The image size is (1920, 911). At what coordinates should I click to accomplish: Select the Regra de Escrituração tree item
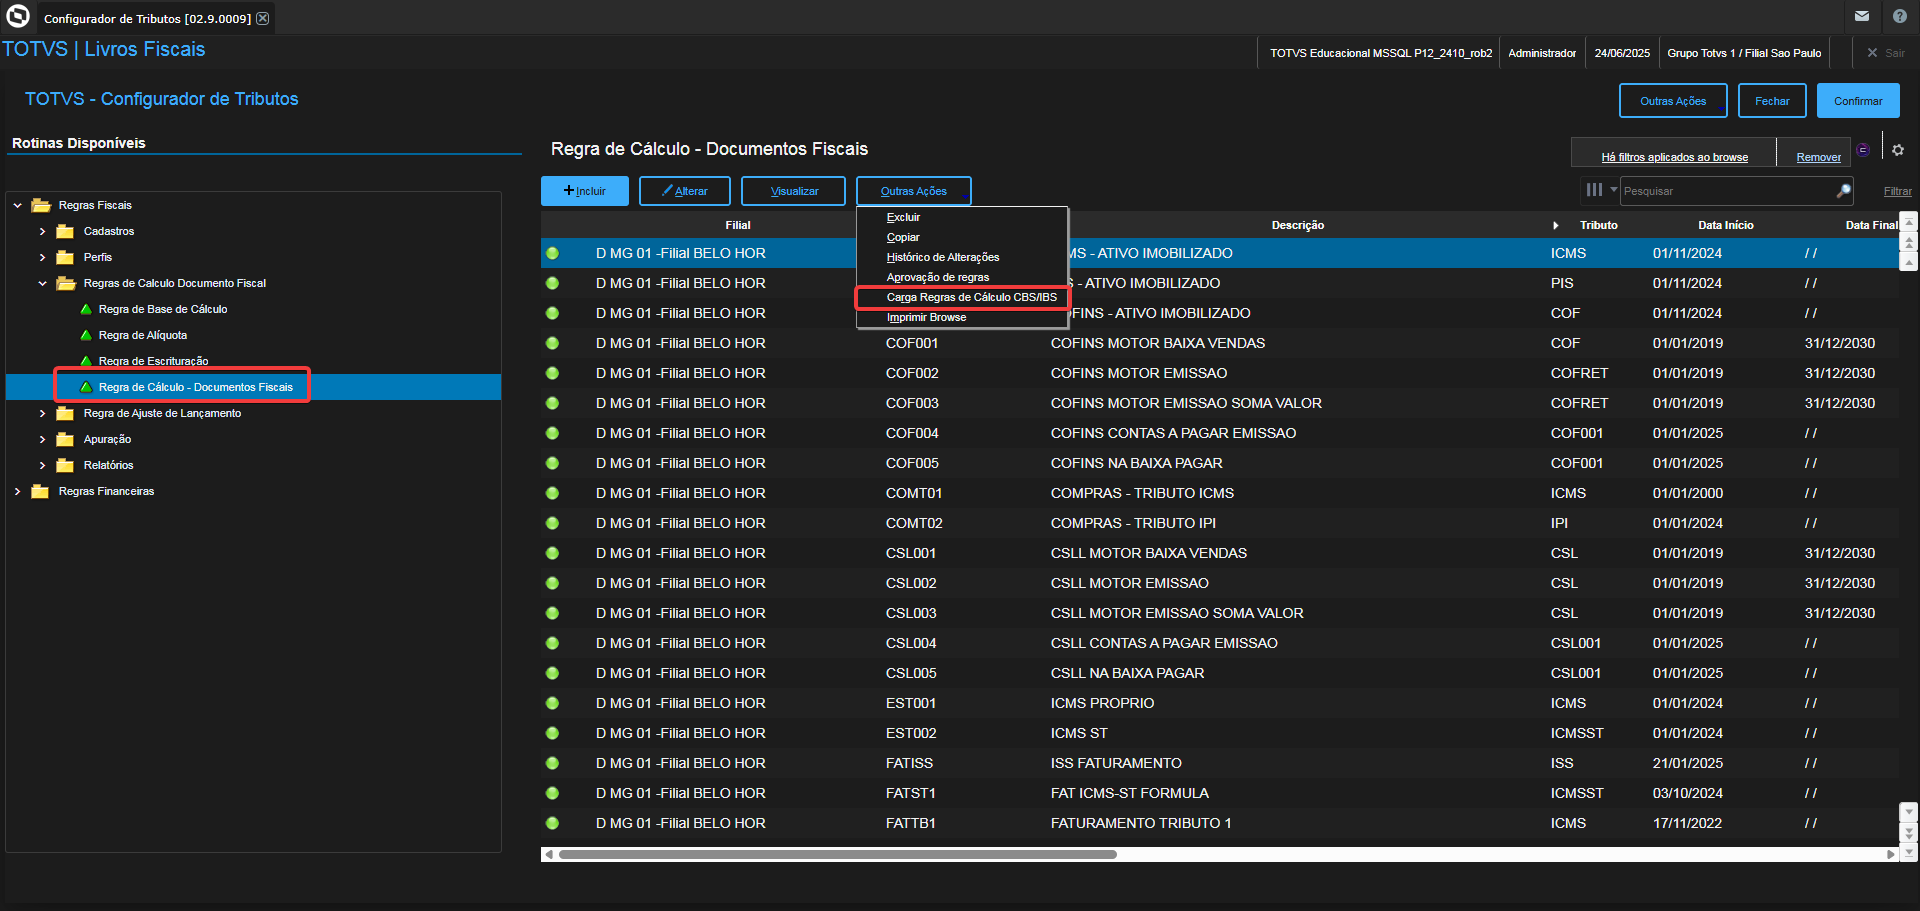click(153, 361)
